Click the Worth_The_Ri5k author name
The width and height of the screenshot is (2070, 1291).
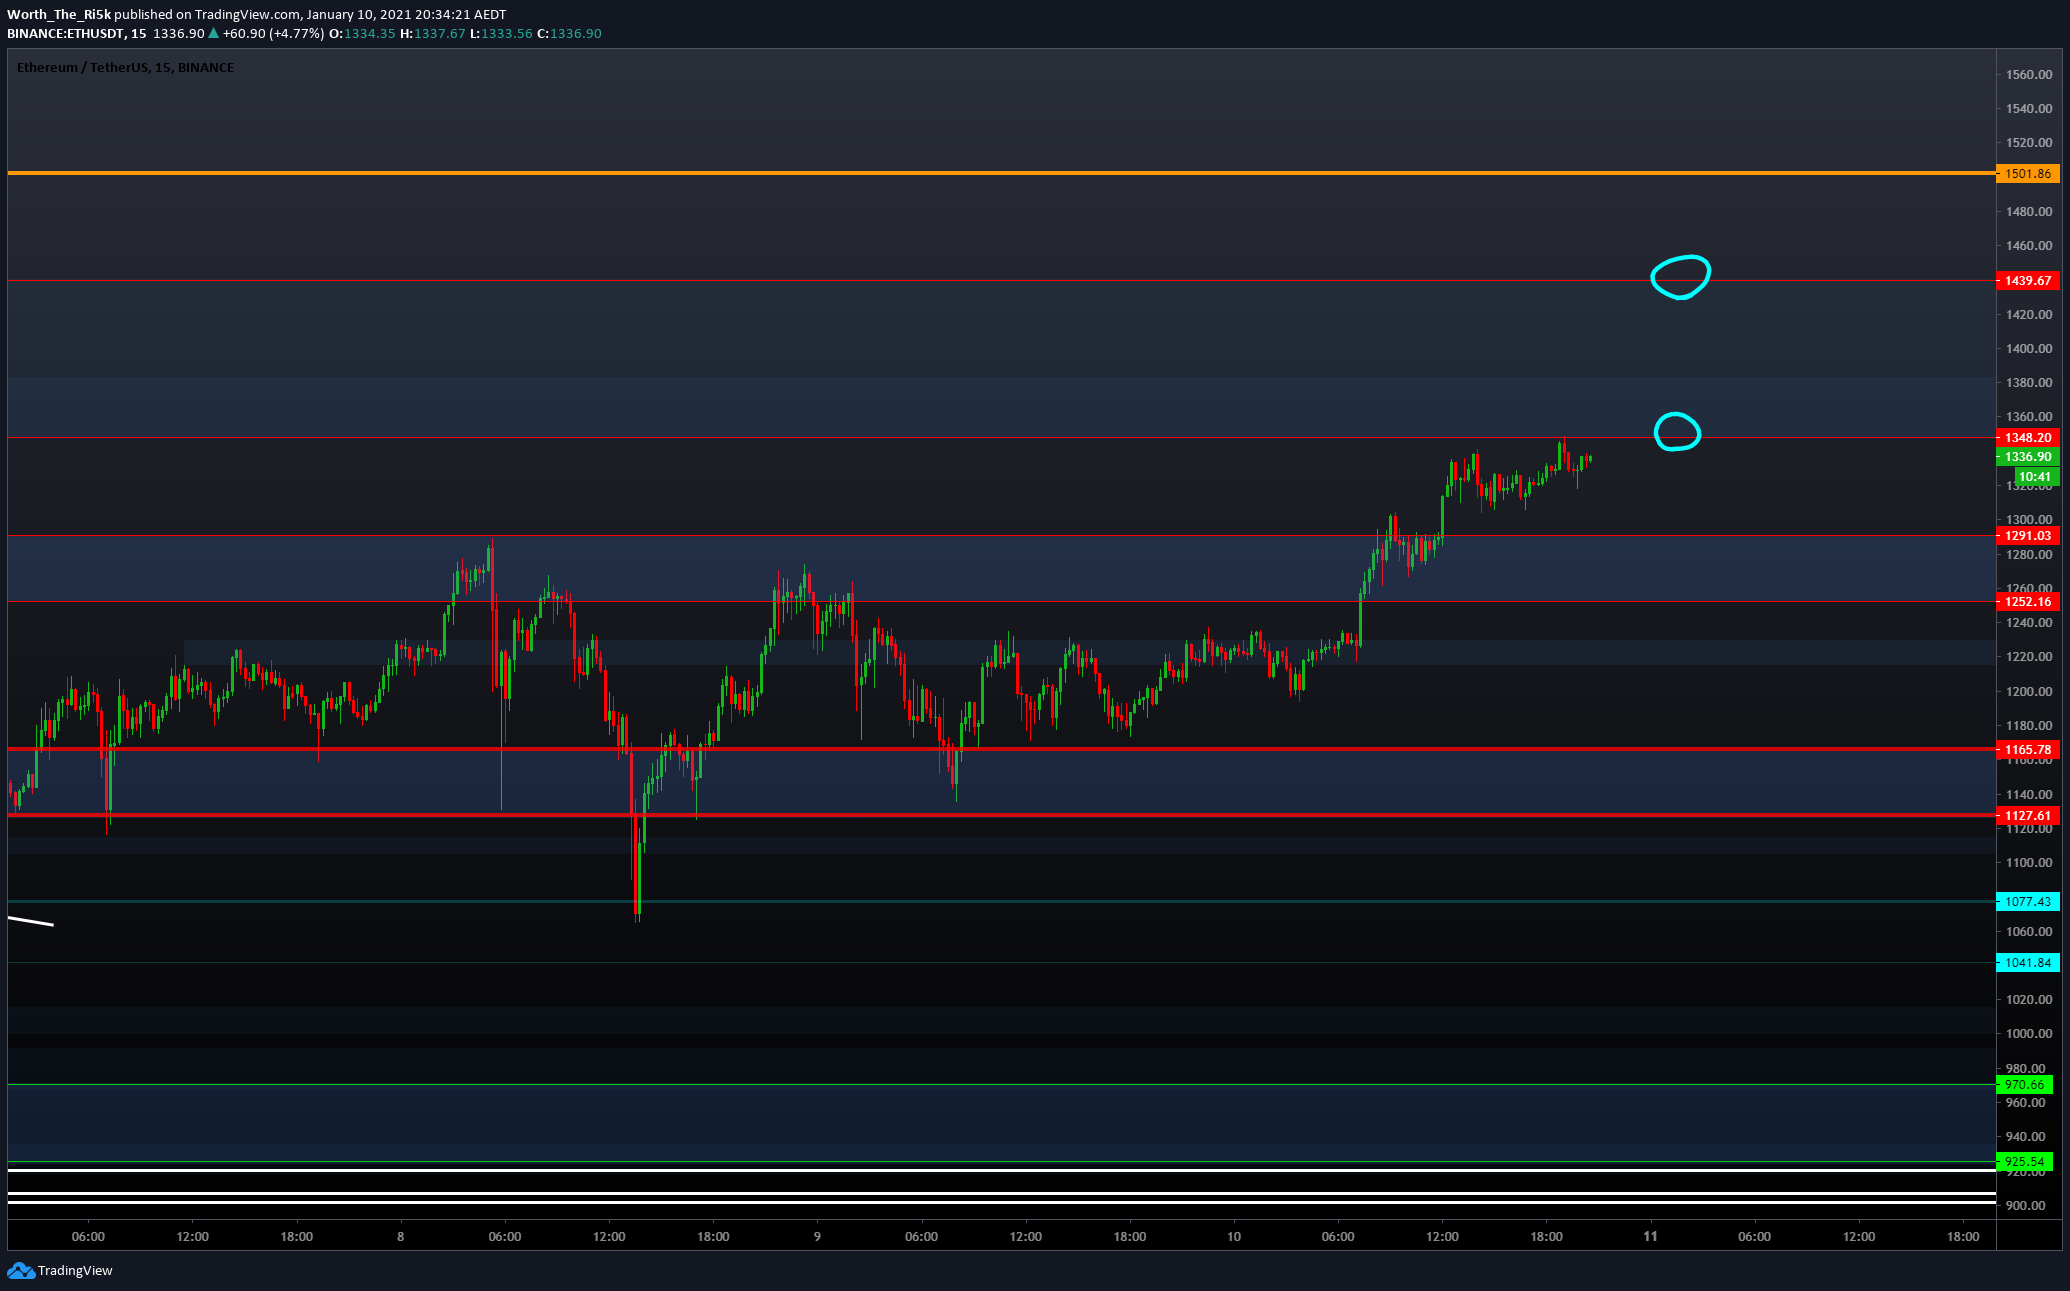click(x=59, y=14)
